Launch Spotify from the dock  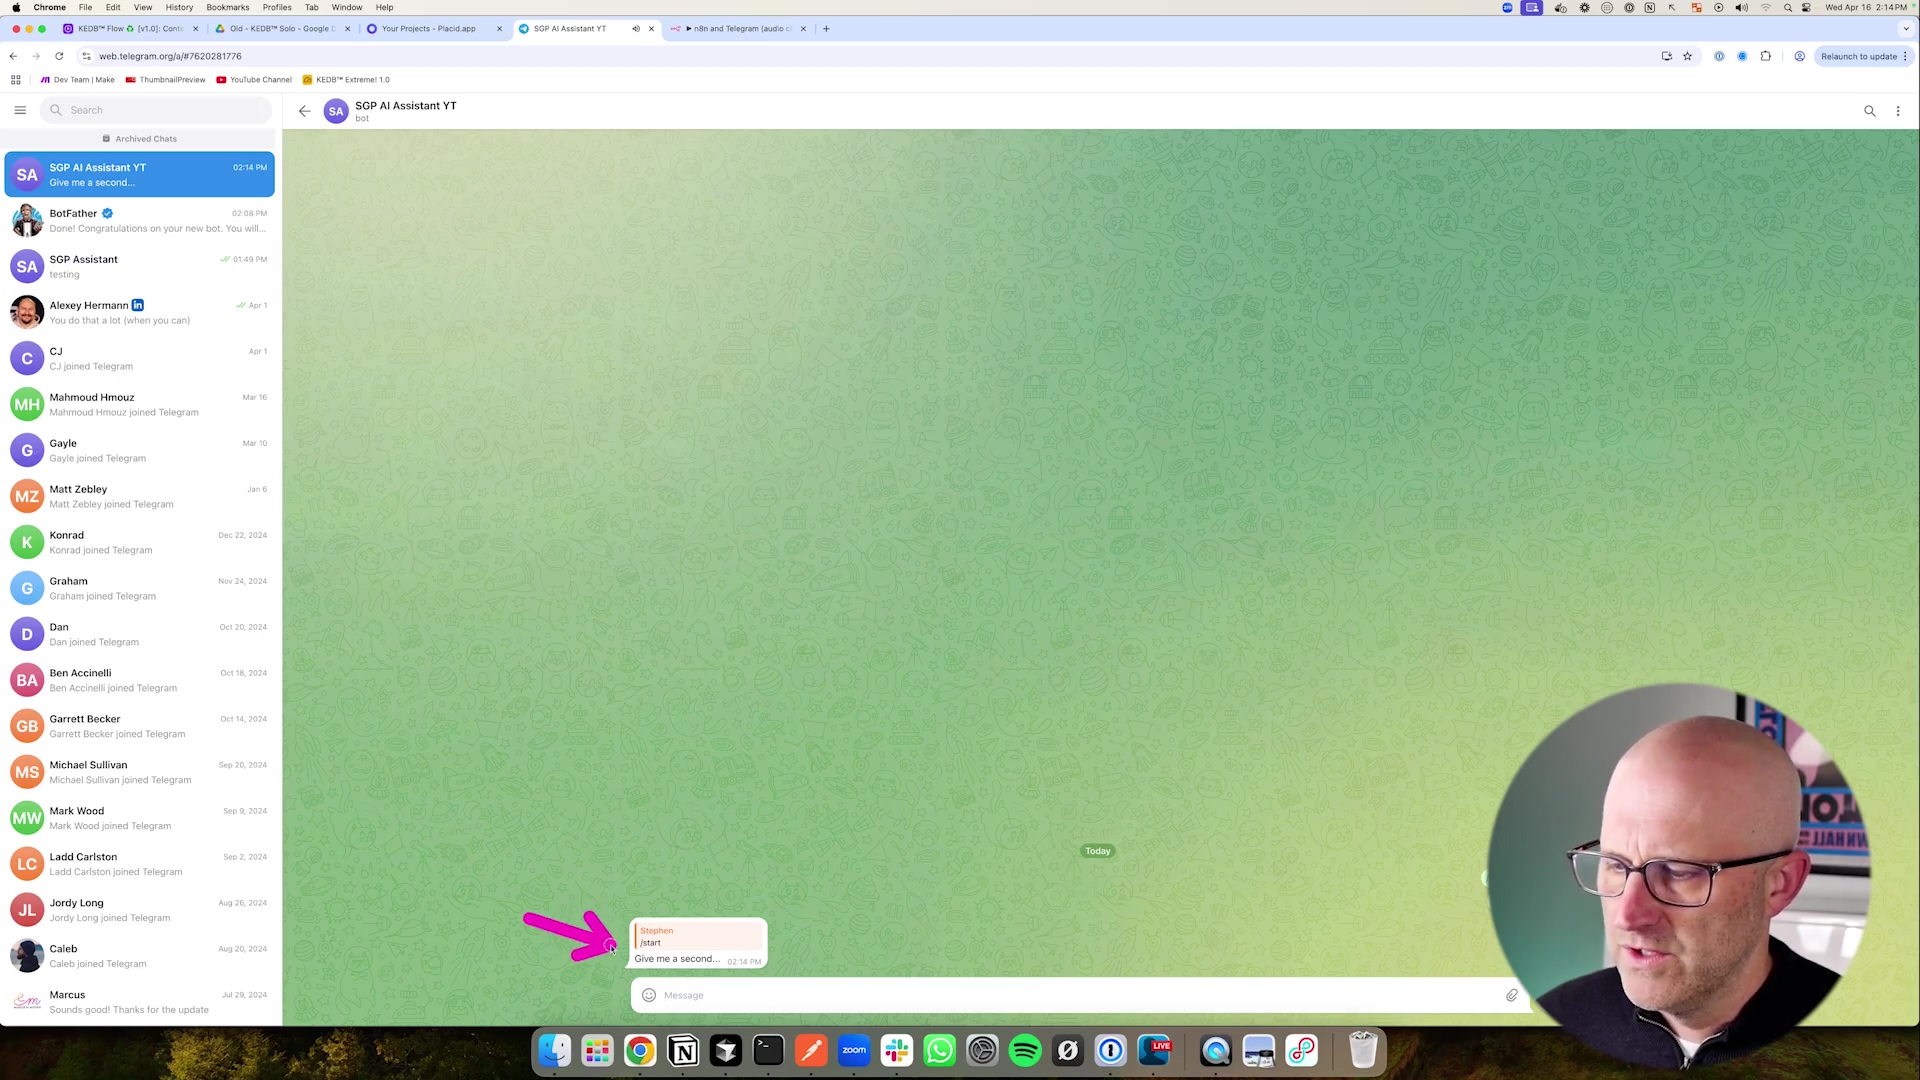[x=1025, y=1051]
